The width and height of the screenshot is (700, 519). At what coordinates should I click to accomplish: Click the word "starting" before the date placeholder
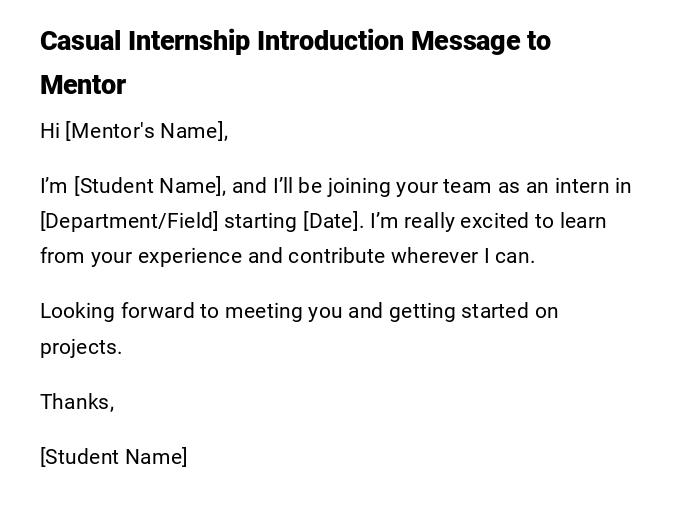tap(260, 221)
